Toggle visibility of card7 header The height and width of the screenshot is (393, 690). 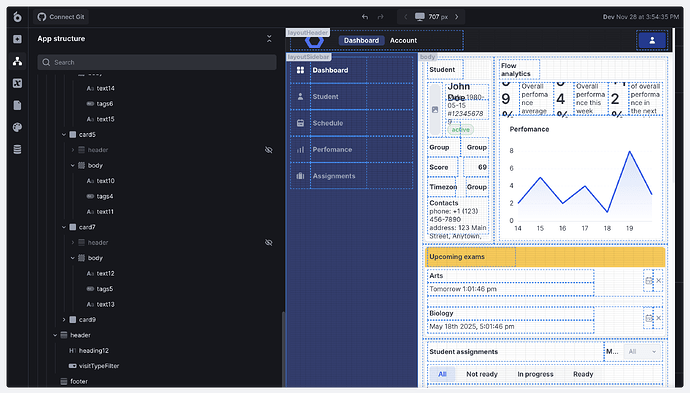[x=268, y=242]
